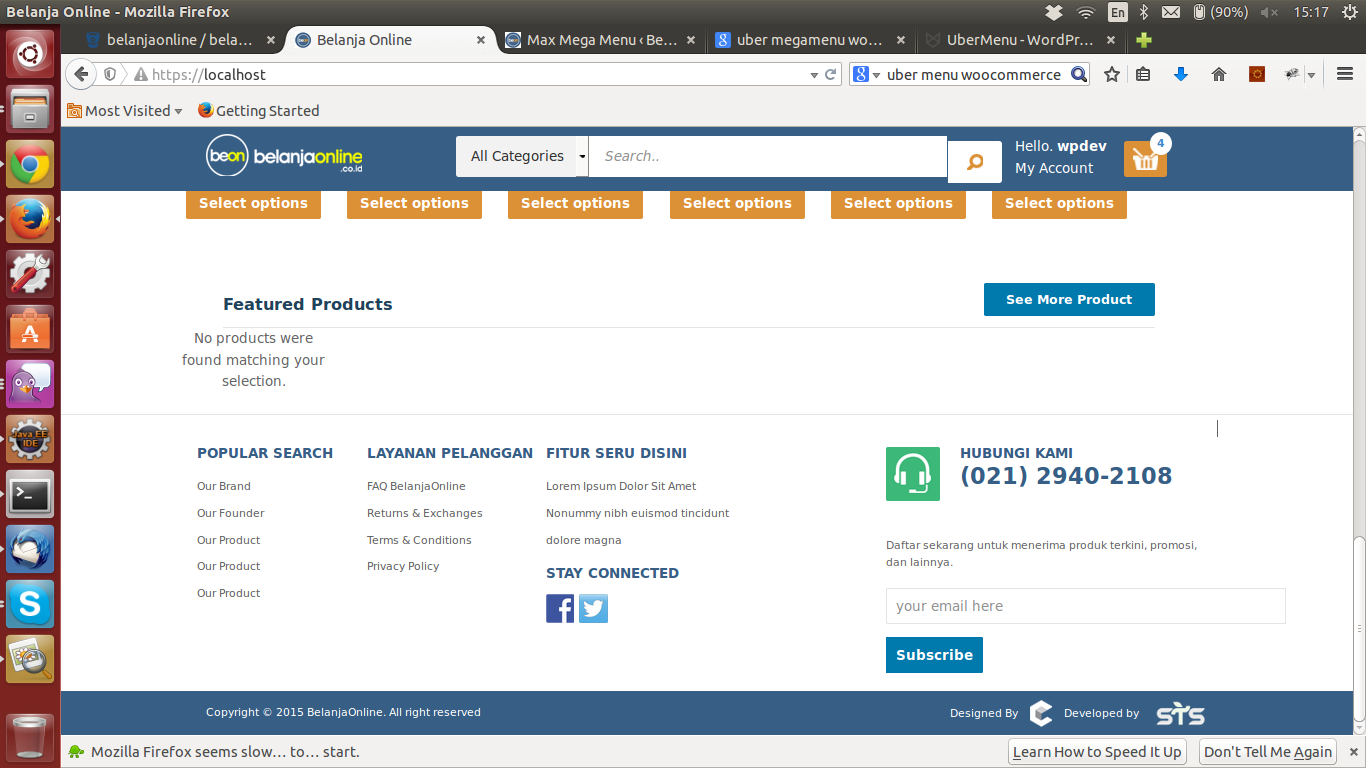This screenshot has height=768, width=1366.
Task: Open the downloads arrow icon
Action: pyautogui.click(x=1181, y=74)
